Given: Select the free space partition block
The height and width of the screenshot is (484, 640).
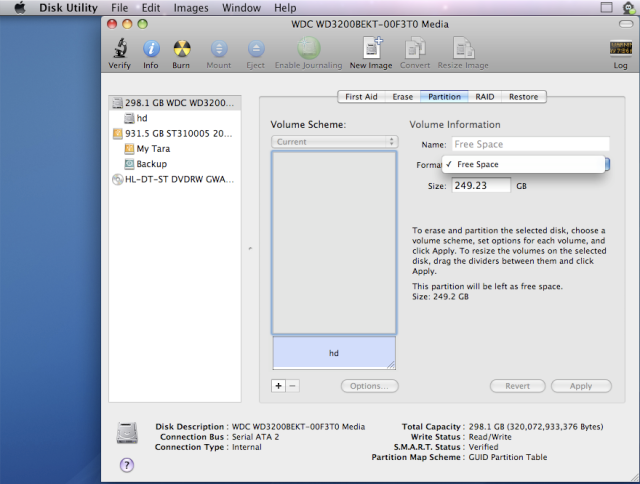Looking at the screenshot, I should point(334,243).
